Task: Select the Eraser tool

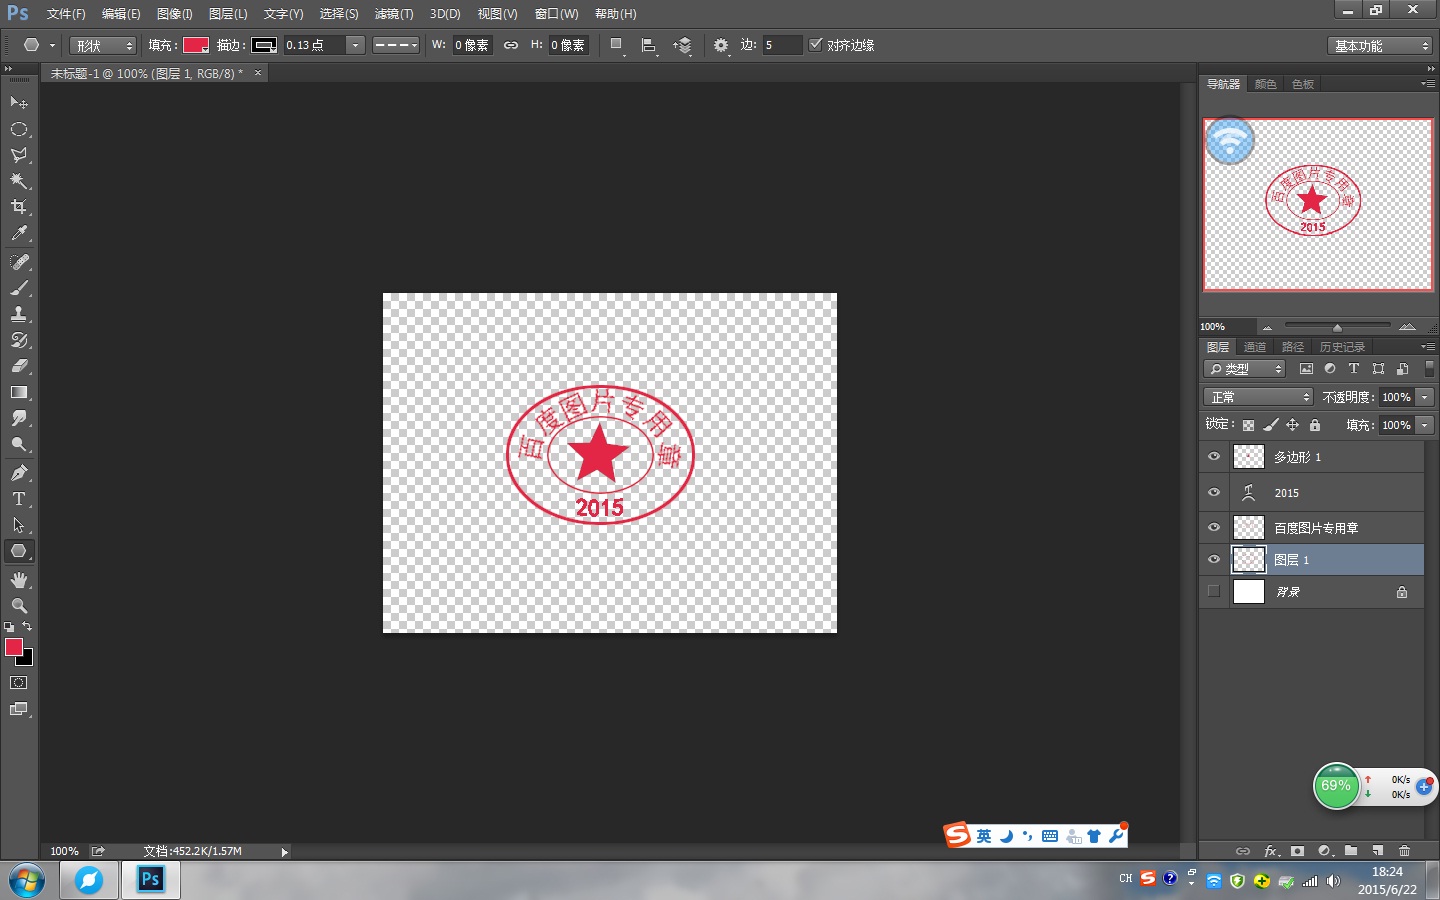Action: [x=18, y=366]
